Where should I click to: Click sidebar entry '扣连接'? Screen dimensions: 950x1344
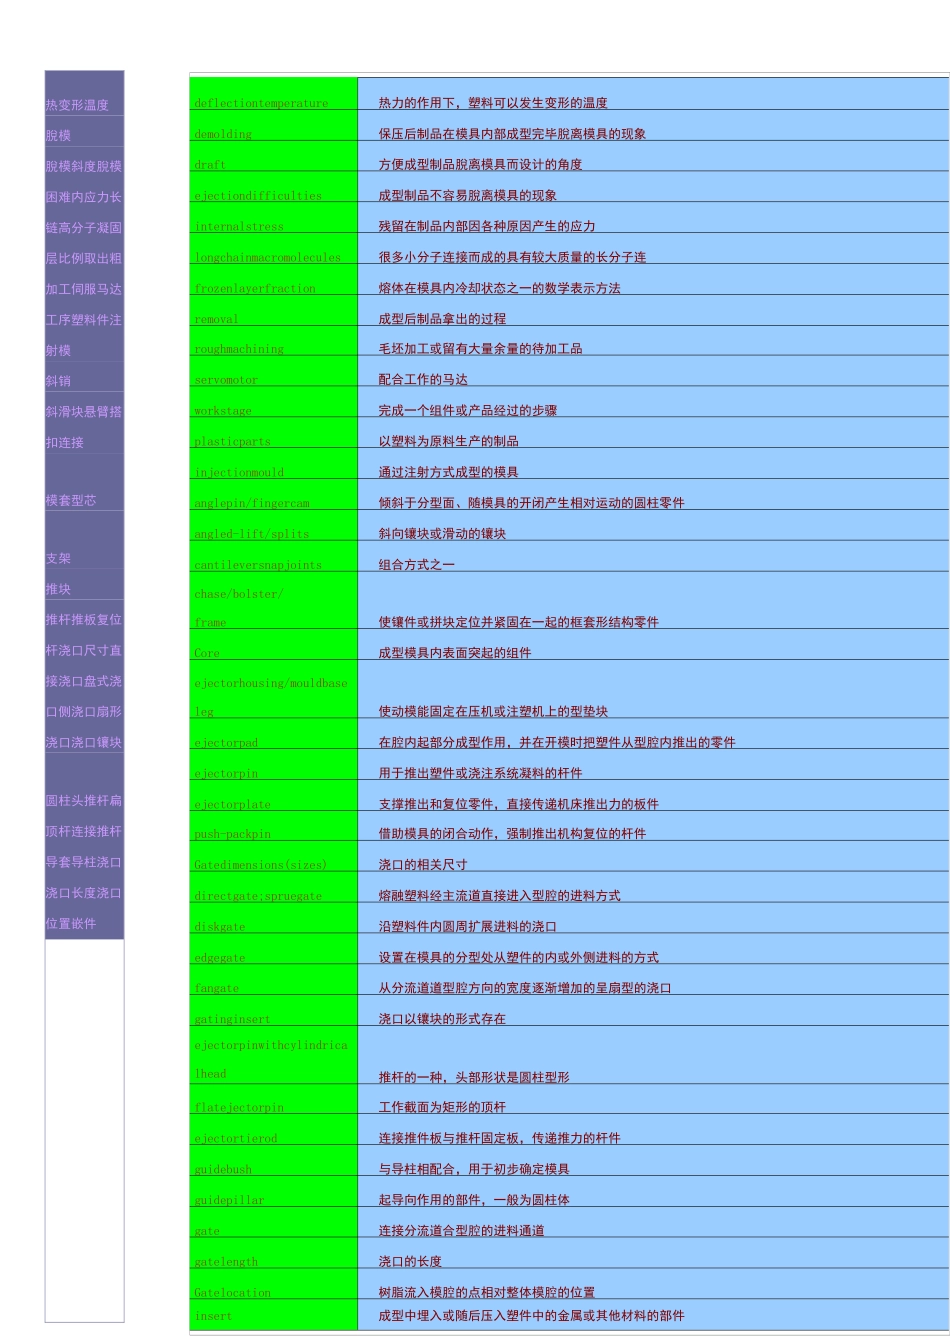point(65,442)
